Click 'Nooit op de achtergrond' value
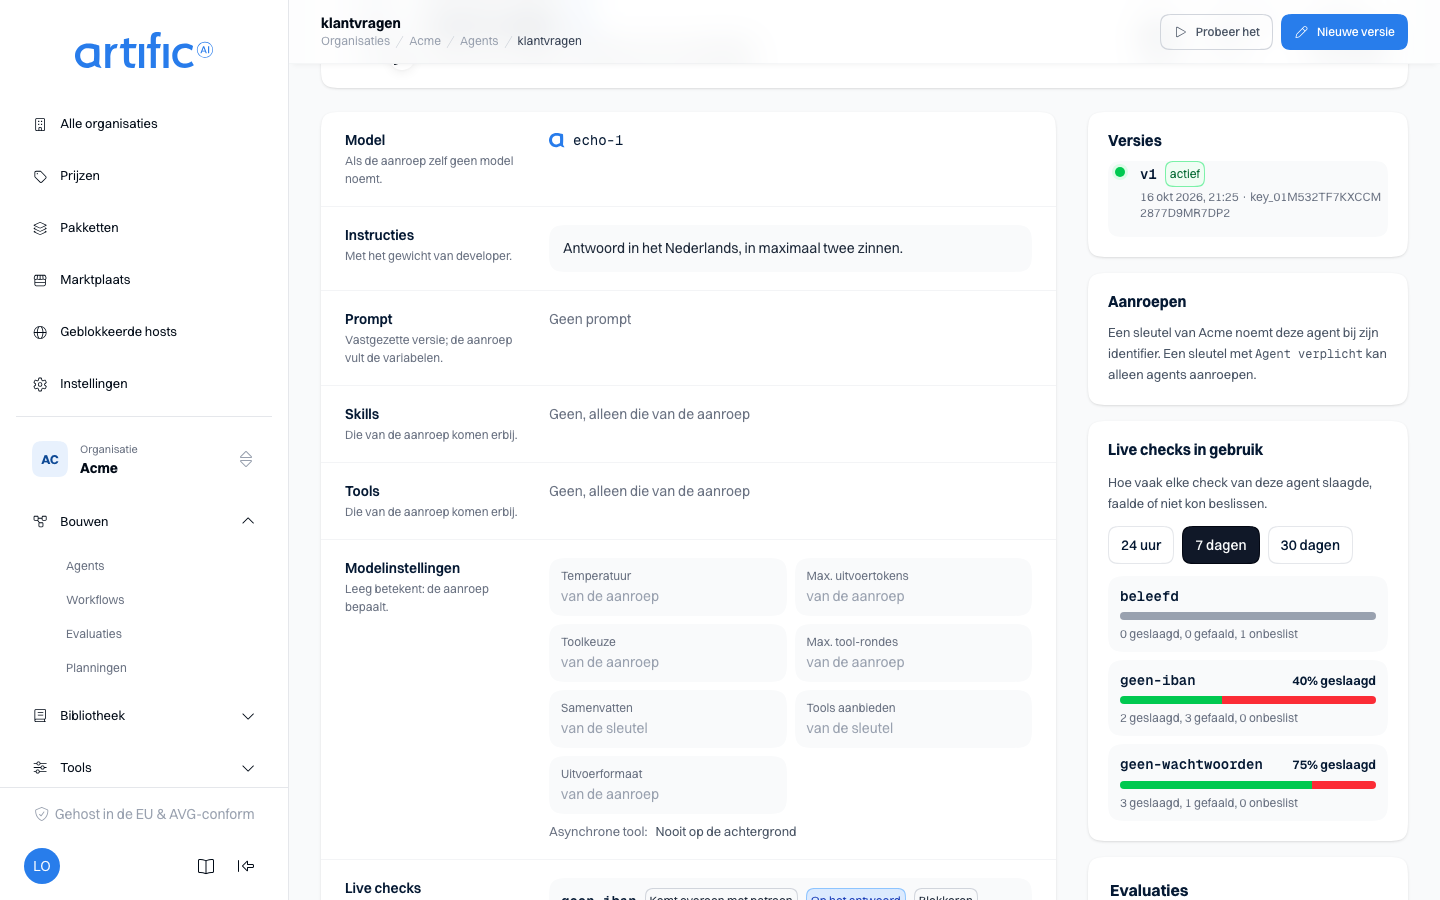 click(x=726, y=832)
